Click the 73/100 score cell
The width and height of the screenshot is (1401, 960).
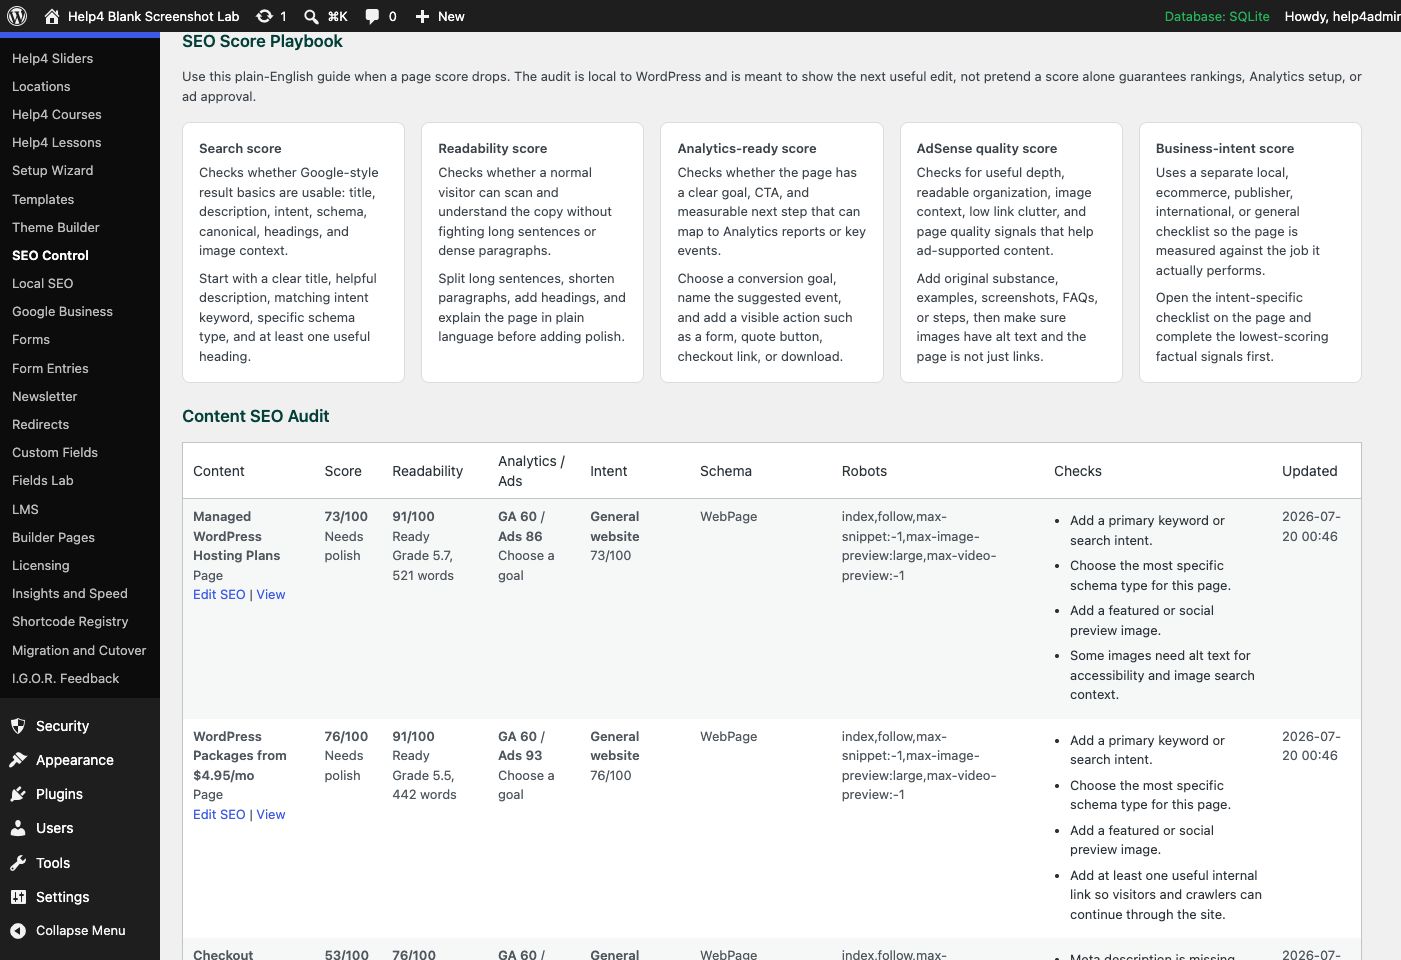346,516
